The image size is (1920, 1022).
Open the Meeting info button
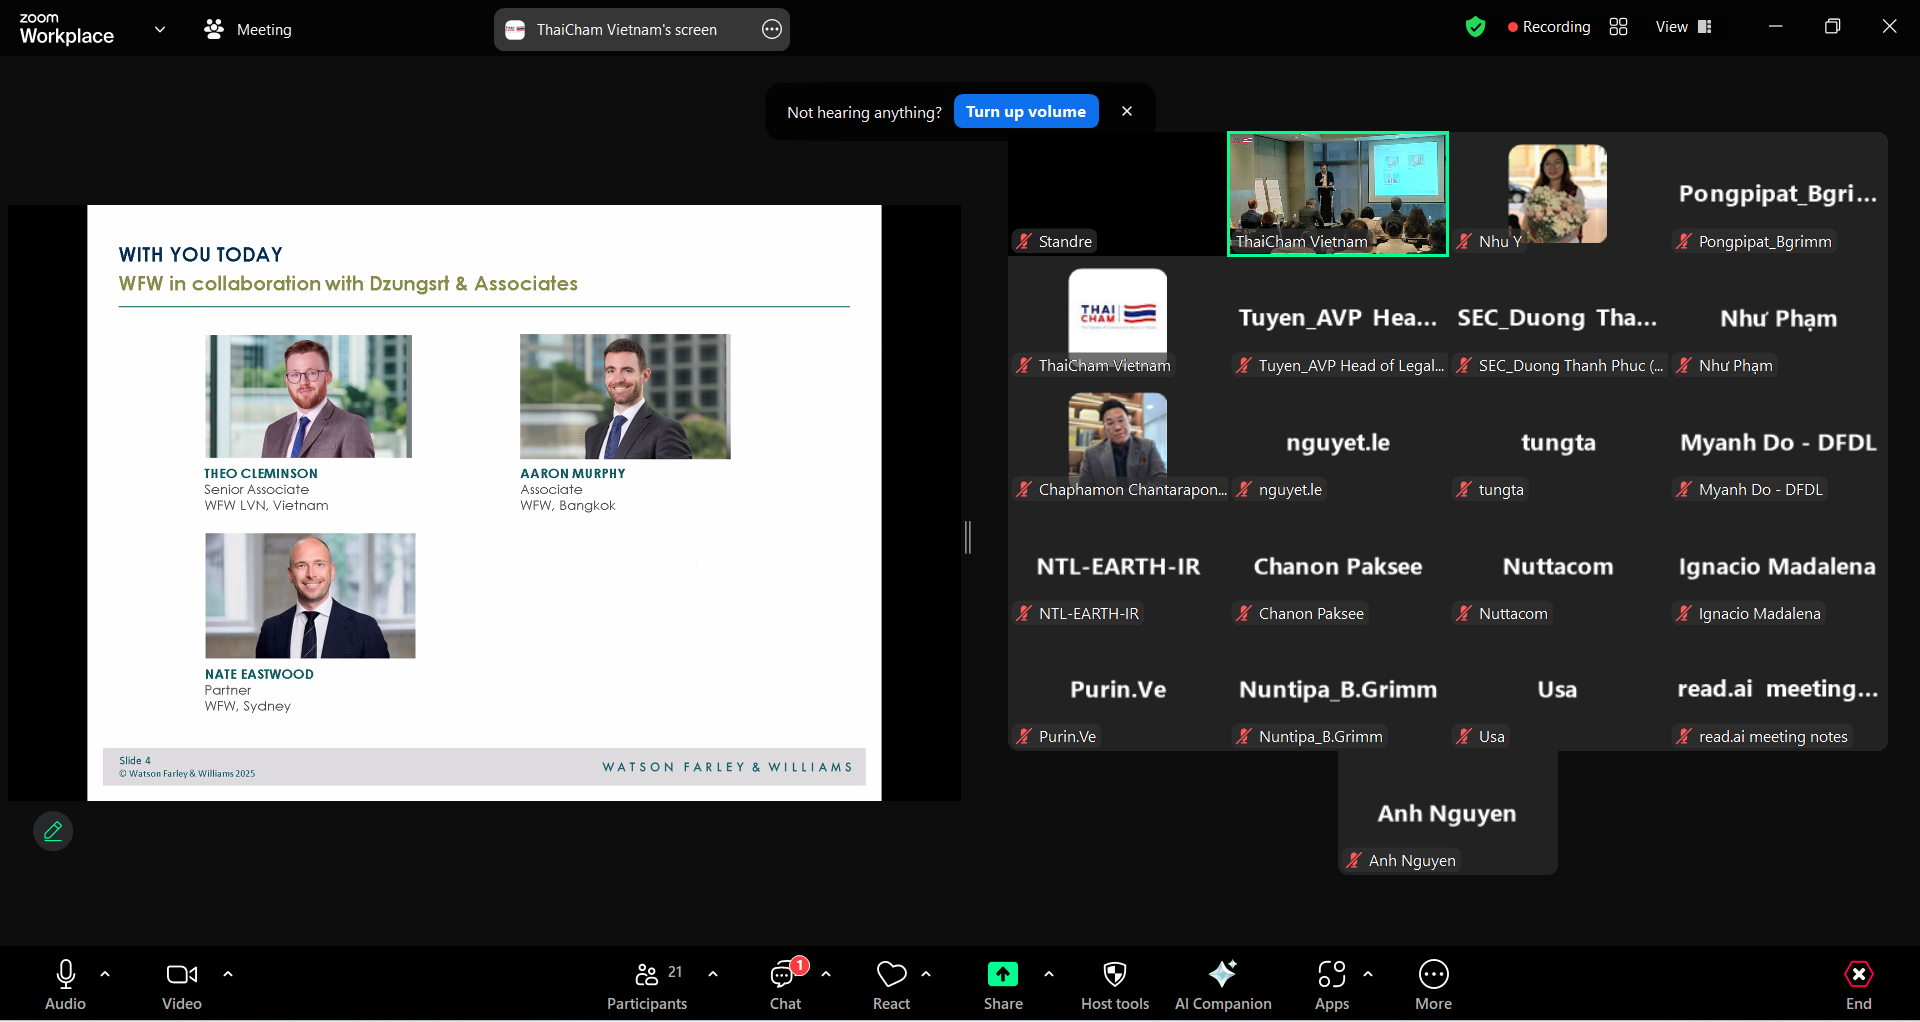tap(248, 29)
